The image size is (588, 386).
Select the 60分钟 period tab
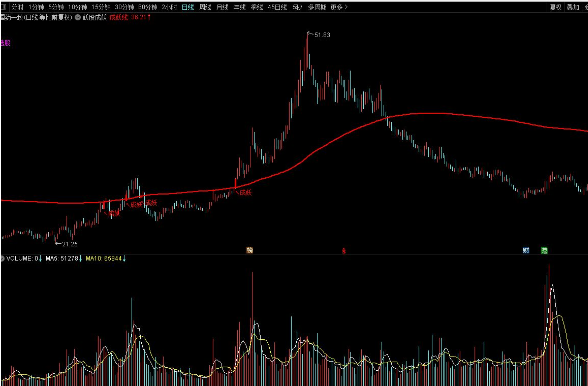tap(147, 7)
